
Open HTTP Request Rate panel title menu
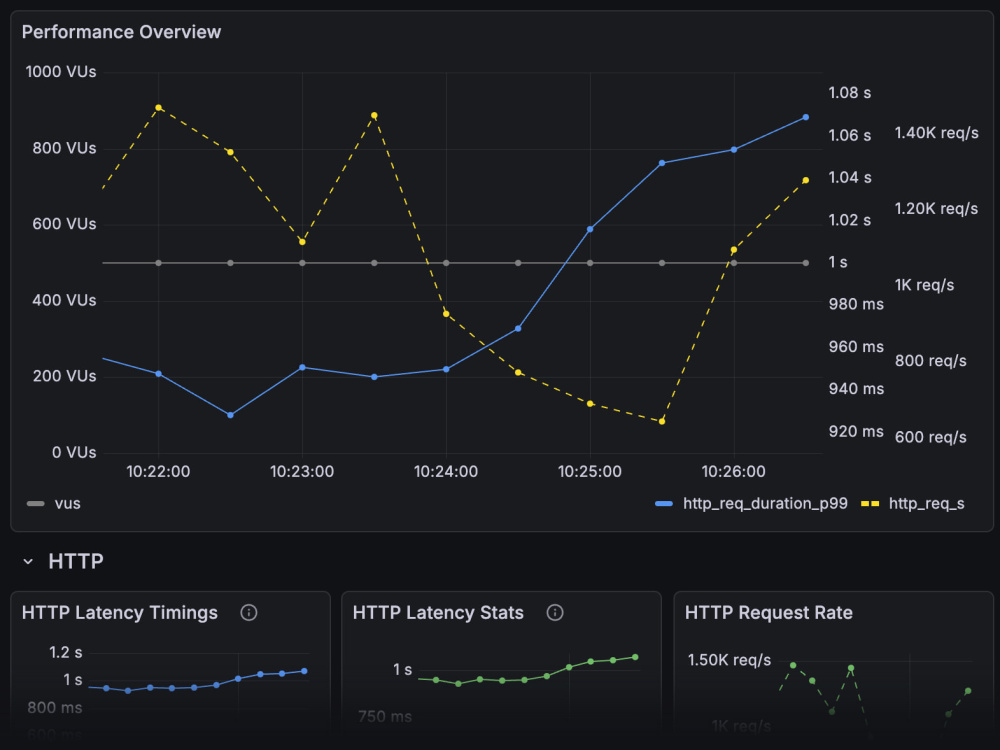768,613
